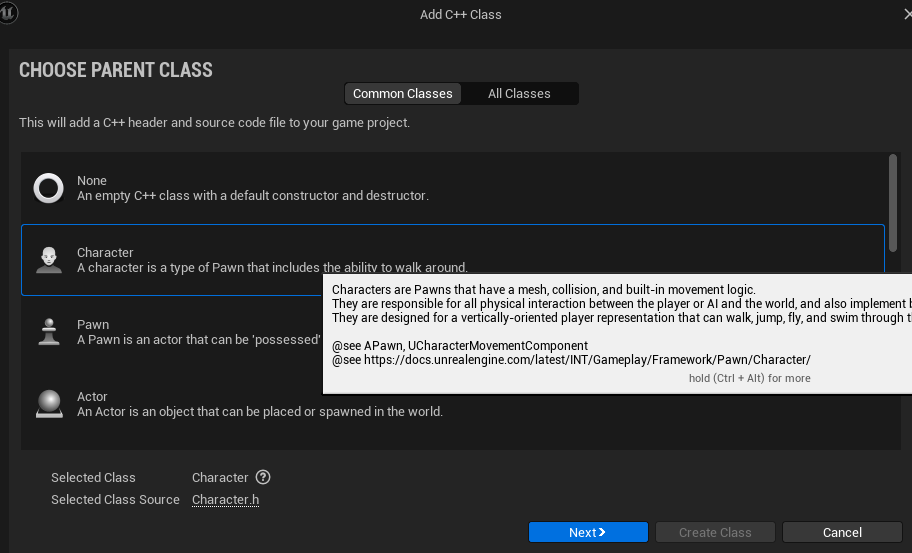Select the Actor parent class title

coord(92,397)
